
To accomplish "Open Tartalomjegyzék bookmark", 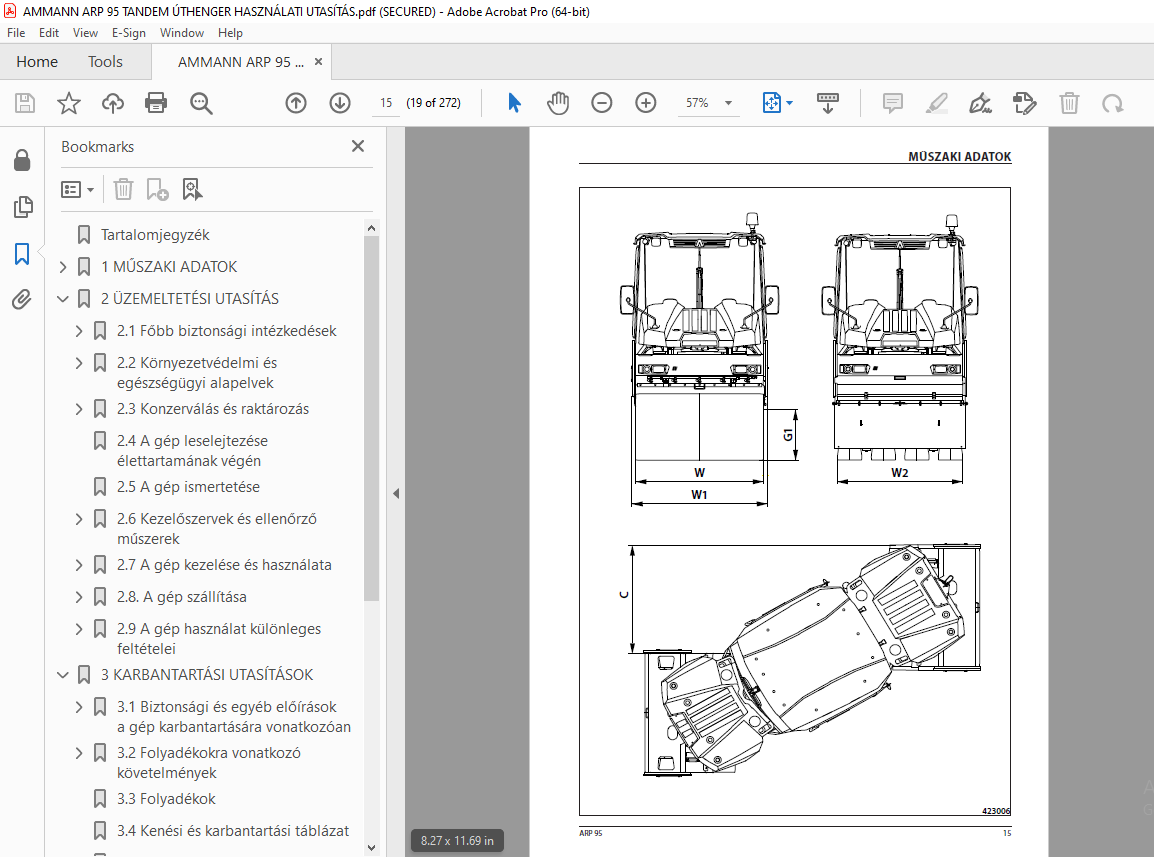I will pos(155,235).
